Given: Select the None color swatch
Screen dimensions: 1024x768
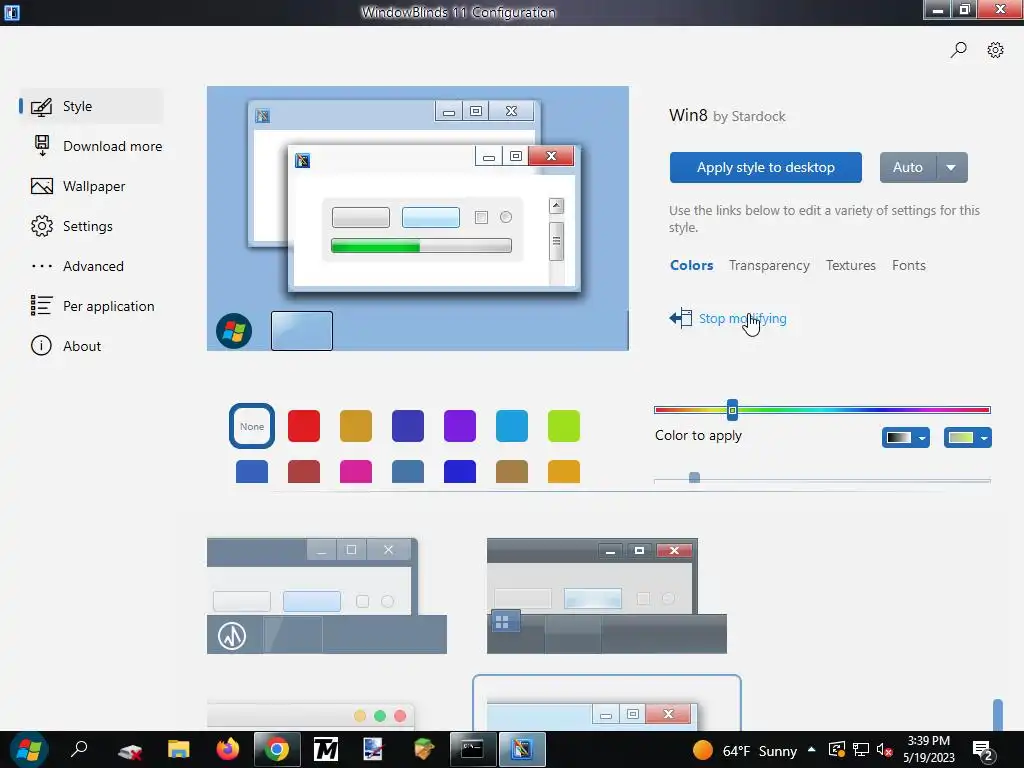Looking at the screenshot, I should point(251,426).
